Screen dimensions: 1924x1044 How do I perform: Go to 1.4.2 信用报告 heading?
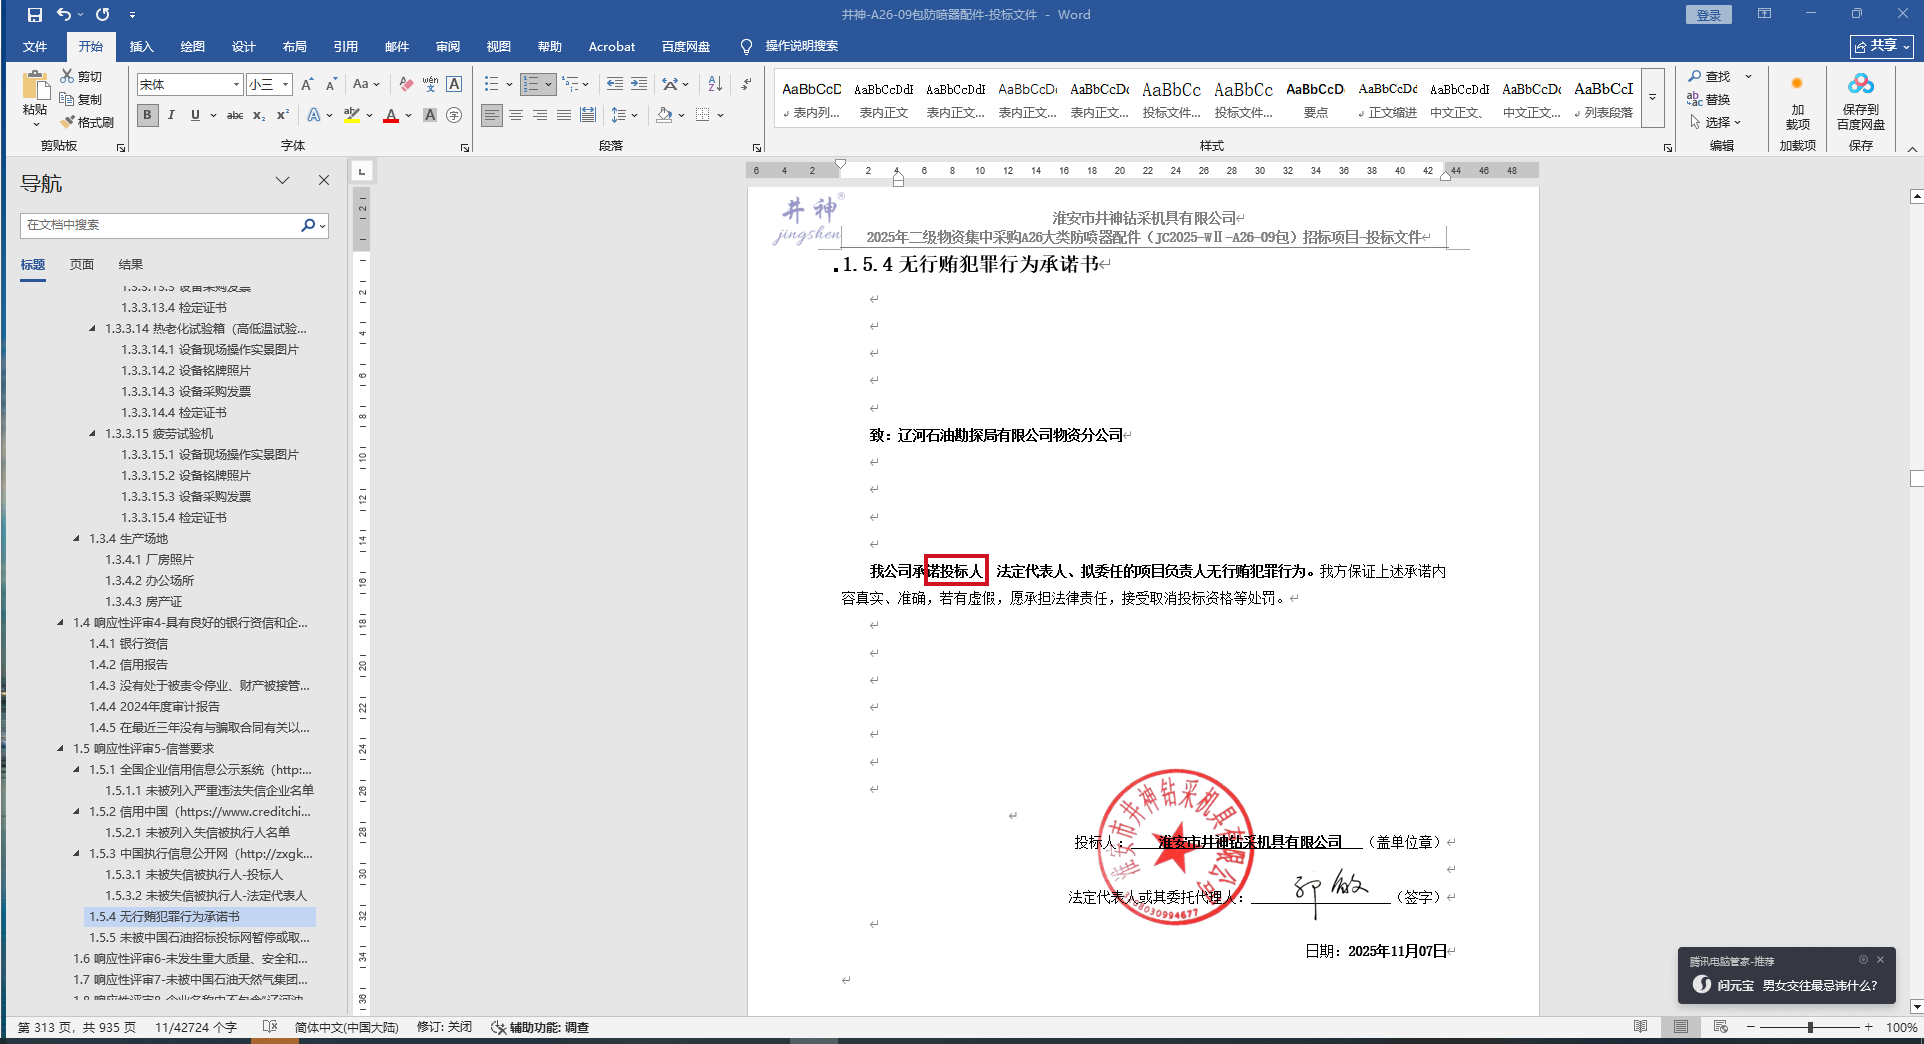tap(129, 665)
